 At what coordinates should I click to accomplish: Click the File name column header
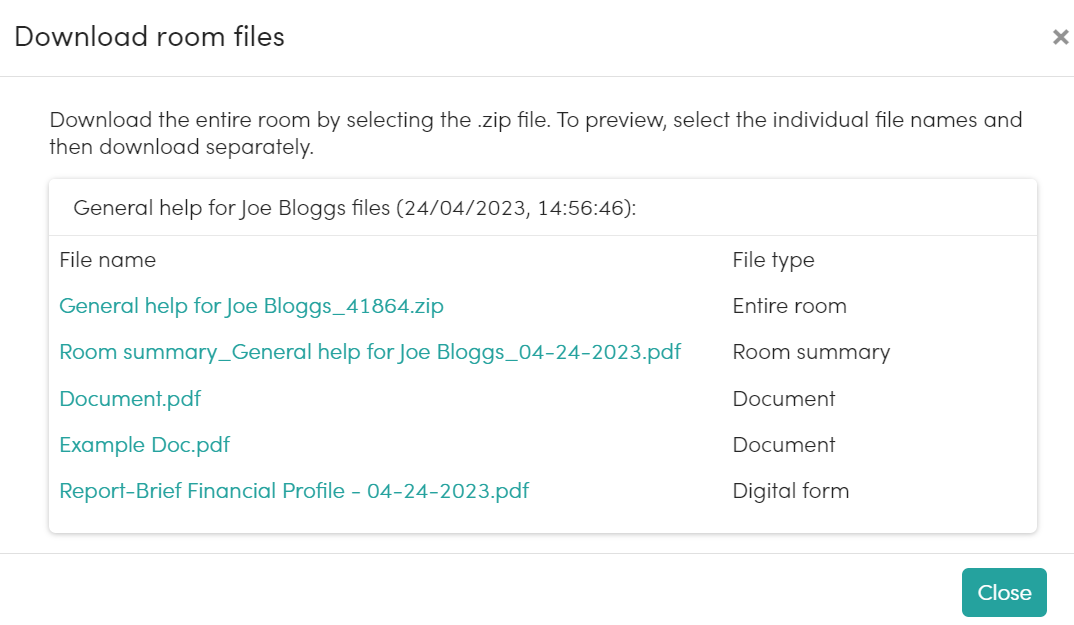[x=108, y=260]
